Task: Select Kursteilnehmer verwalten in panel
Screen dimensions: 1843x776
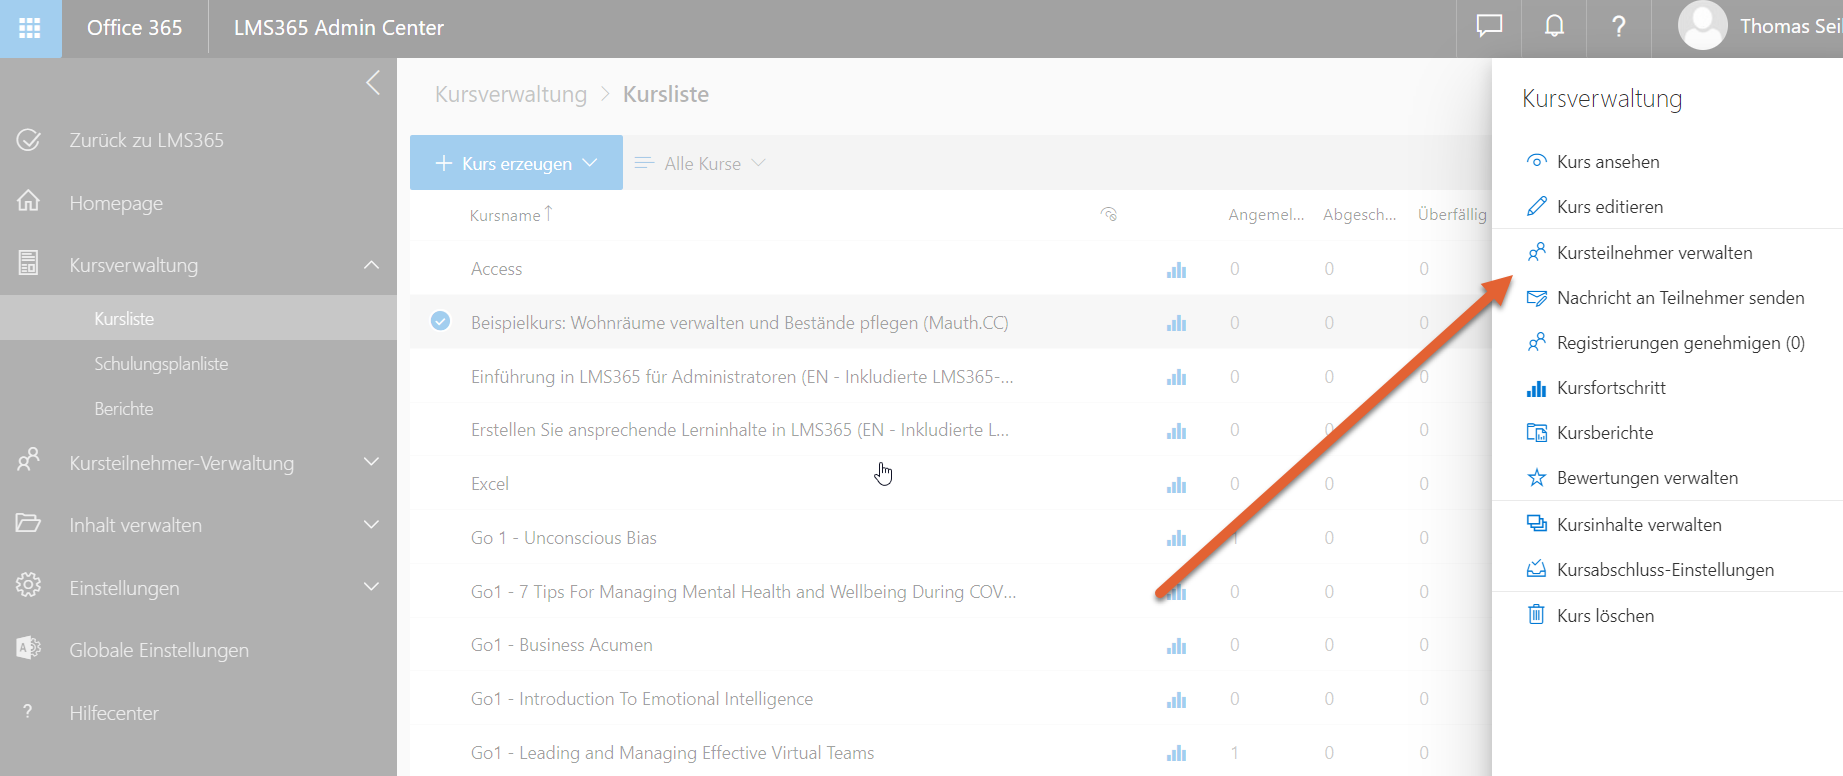Action: click(1654, 253)
